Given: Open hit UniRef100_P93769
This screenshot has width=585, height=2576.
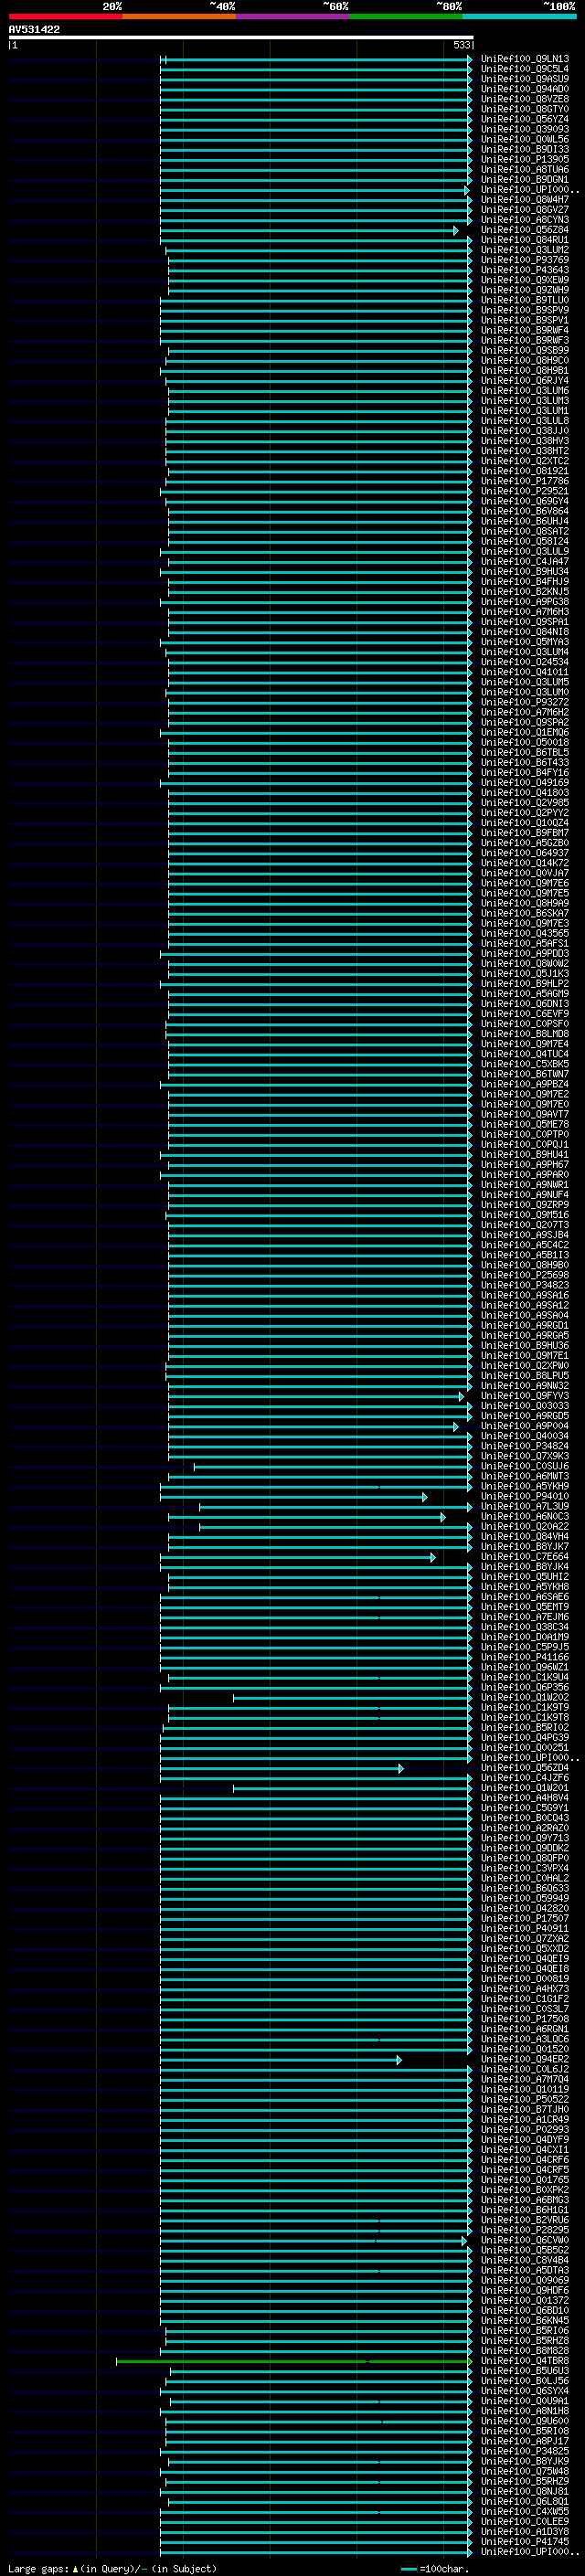Looking at the screenshot, I should [525, 260].
